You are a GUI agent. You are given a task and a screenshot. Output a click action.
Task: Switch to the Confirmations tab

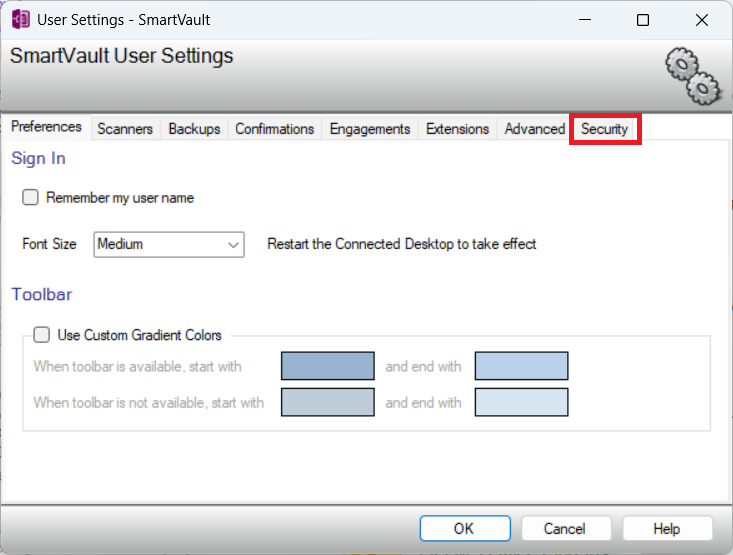[x=274, y=129]
